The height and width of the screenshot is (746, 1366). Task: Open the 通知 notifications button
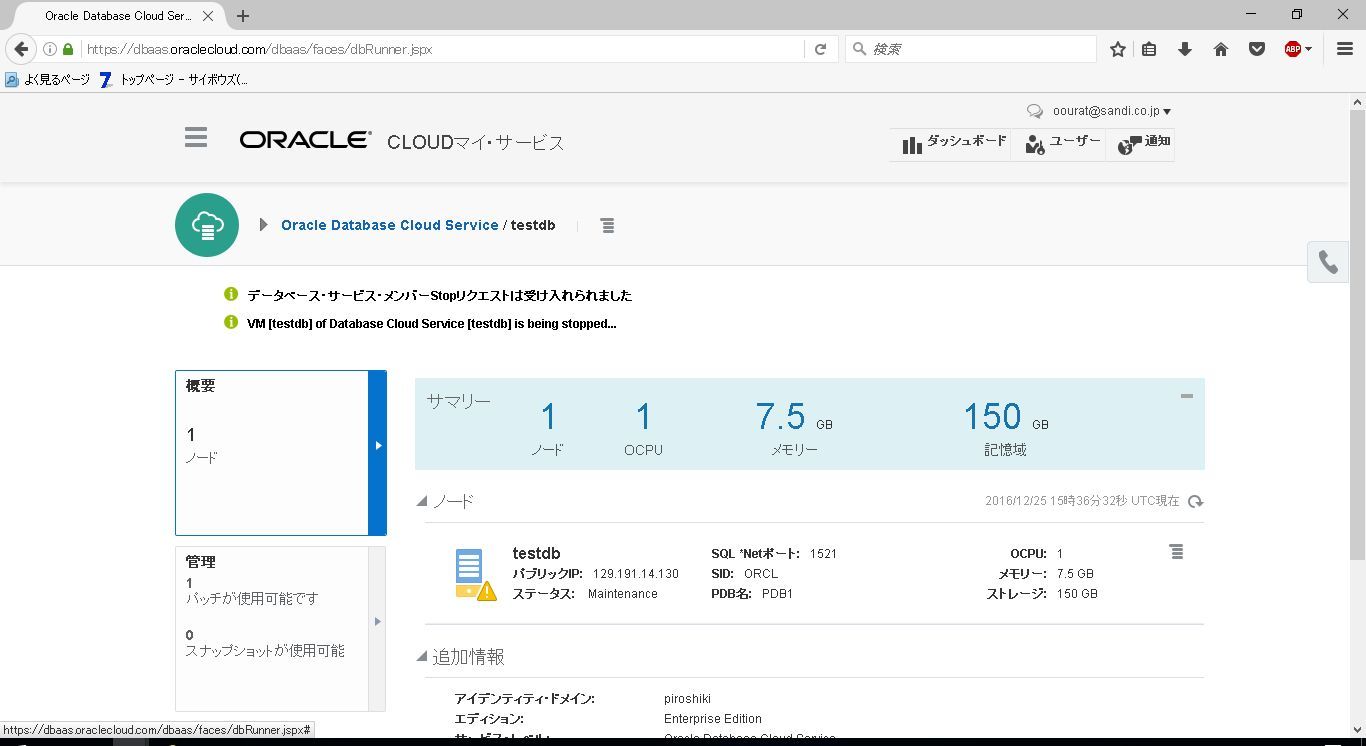pyautogui.click(x=1143, y=143)
